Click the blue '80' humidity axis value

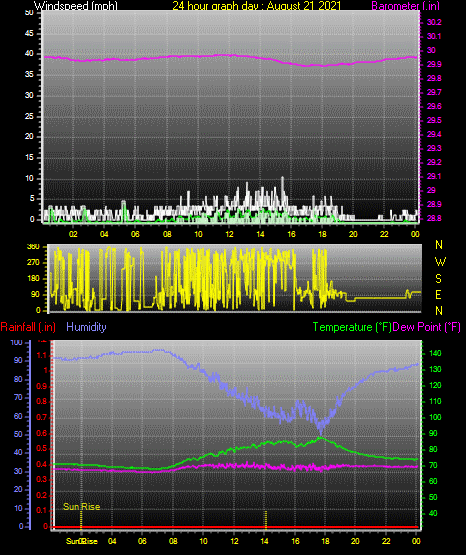[x=18, y=379]
